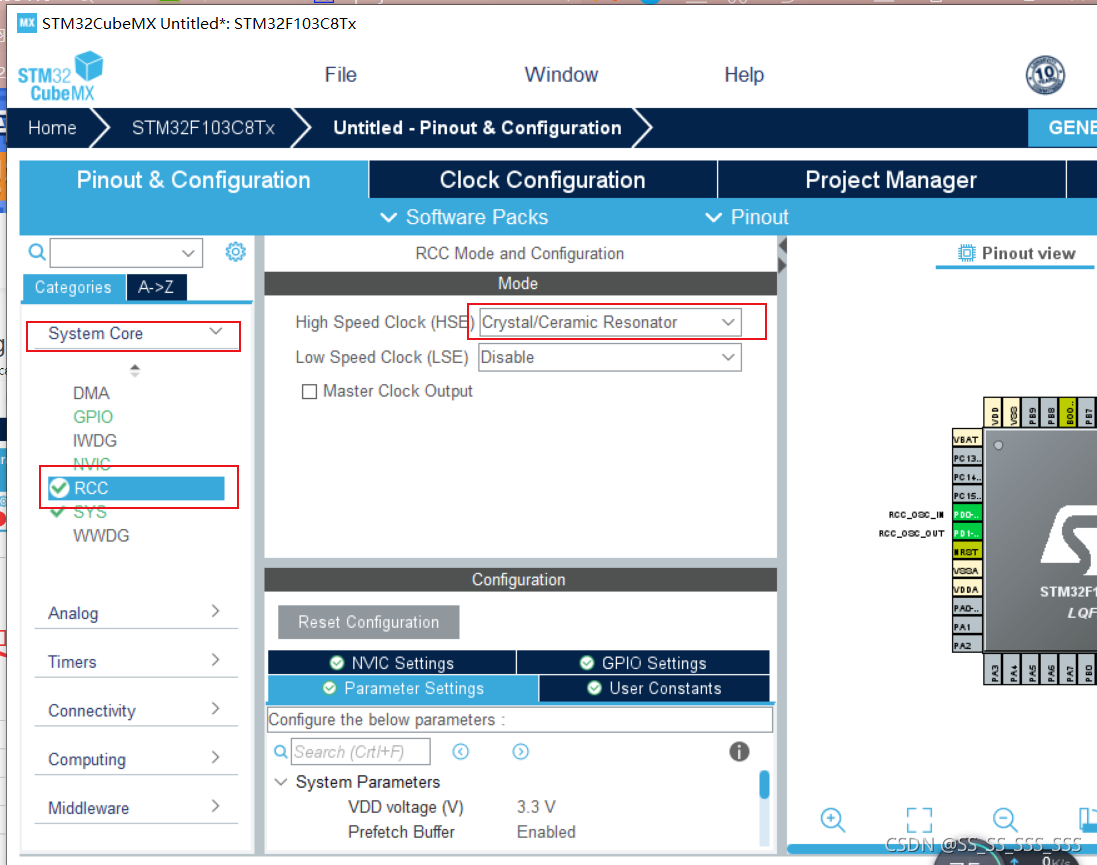Select IWDG in System Core list
Image resolution: width=1097 pixels, height=865 pixels.
(x=94, y=441)
